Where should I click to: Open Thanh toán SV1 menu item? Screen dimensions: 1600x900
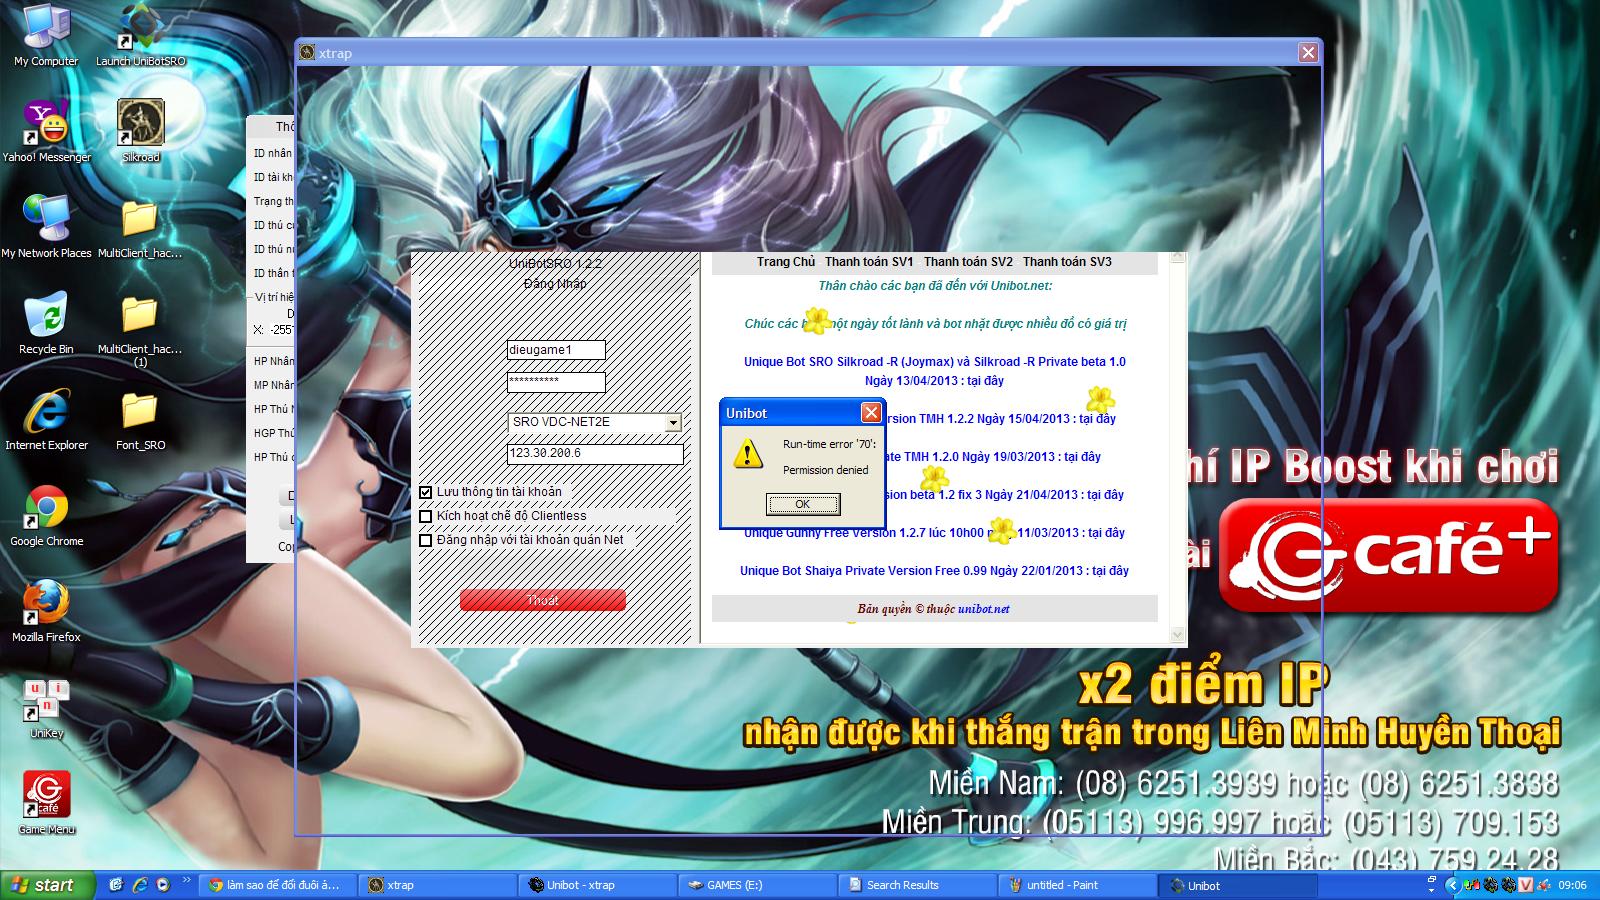pyautogui.click(x=869, y=262)
